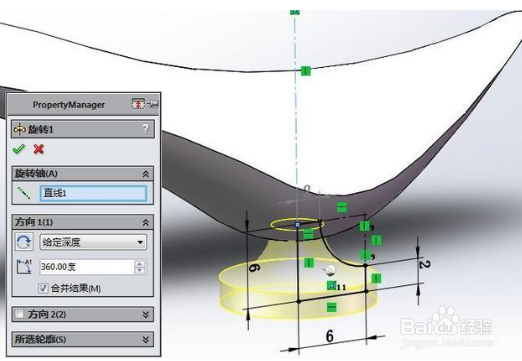Expand the 方向 2(2) section

pos(146,314)
